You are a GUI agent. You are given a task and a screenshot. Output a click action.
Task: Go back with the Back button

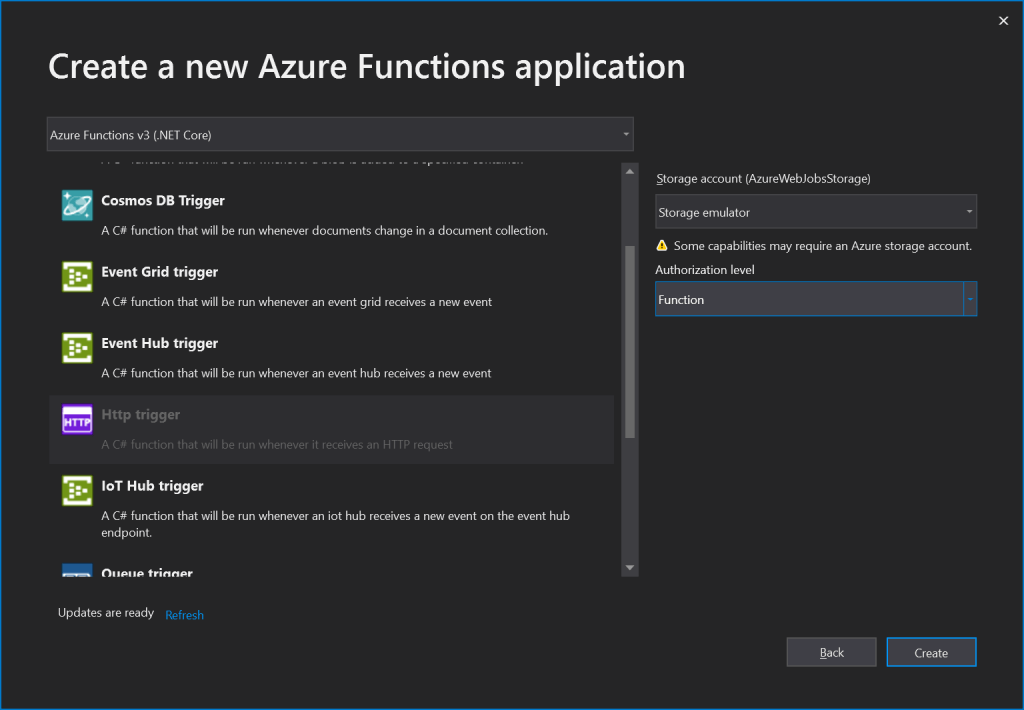[831, 653]
